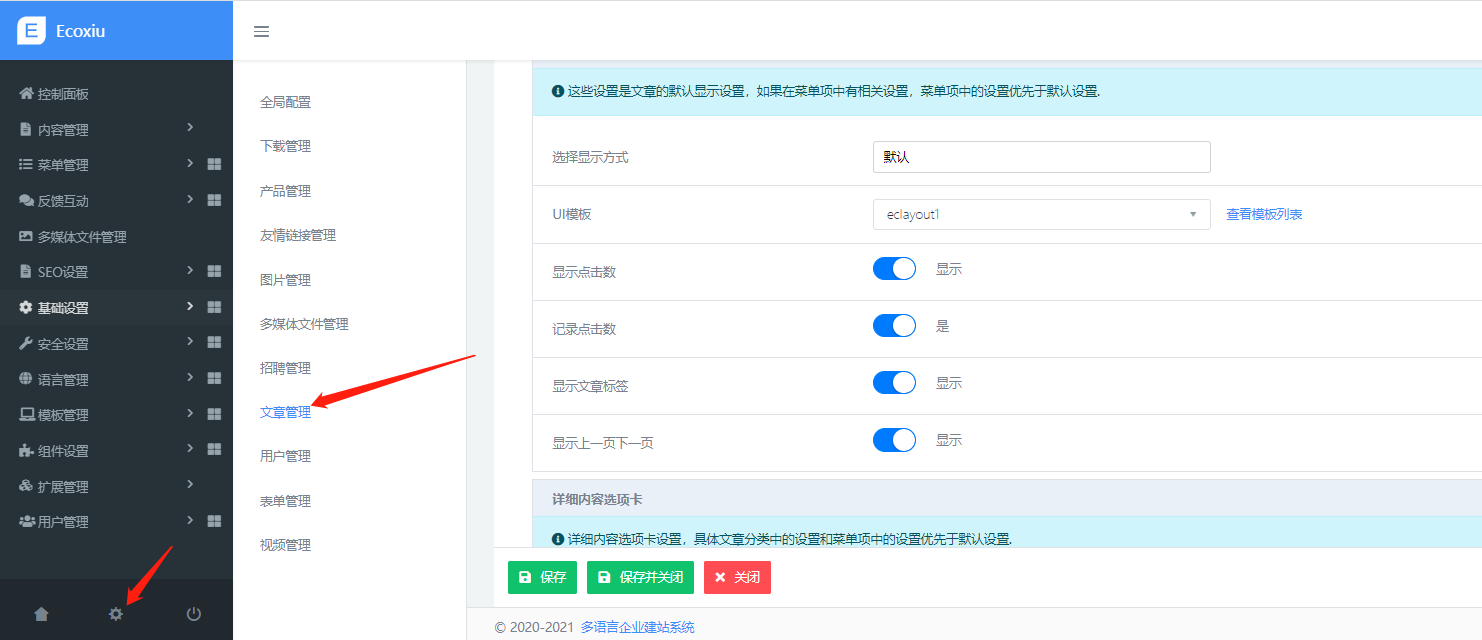Click the Ecoxiu logo icon
This screenshot has width=1482, height=640.
click(32, 30)
